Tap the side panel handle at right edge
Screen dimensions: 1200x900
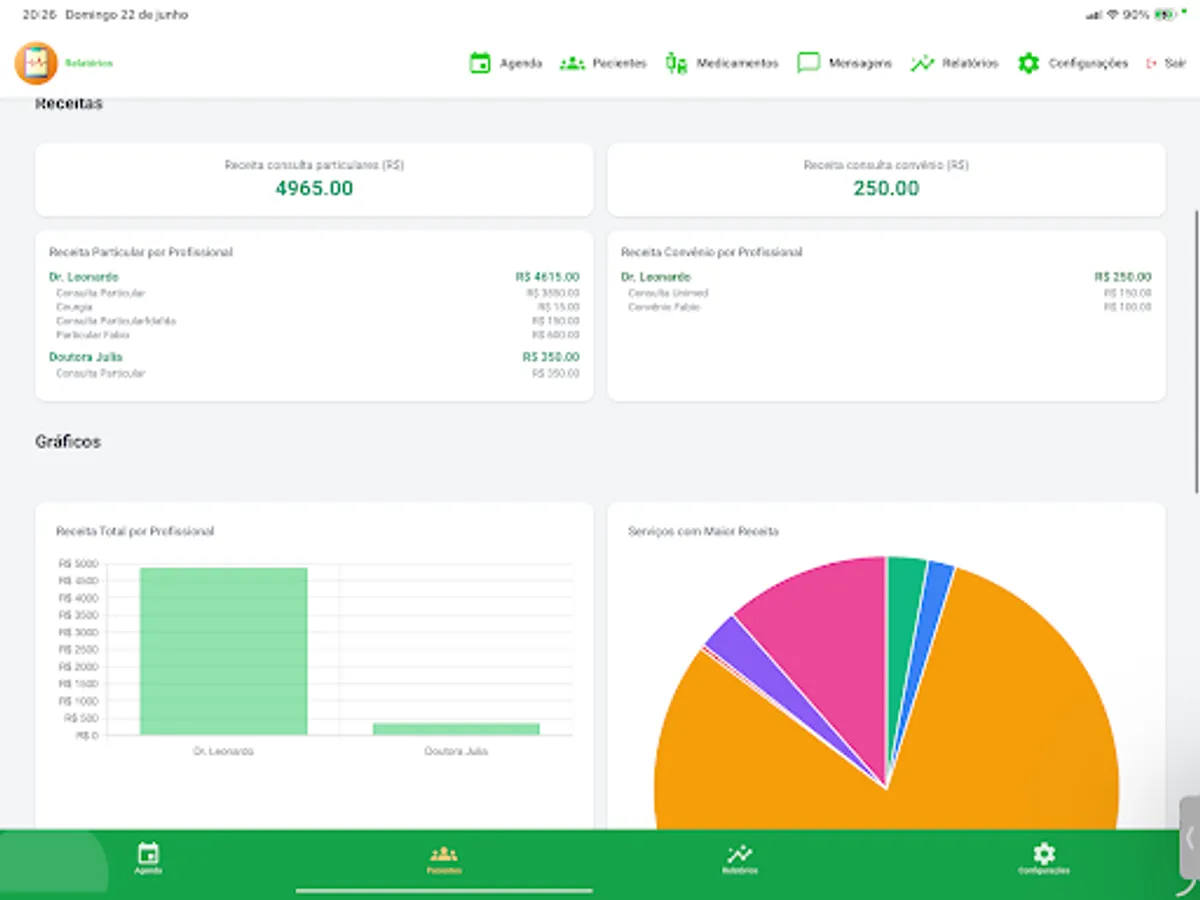[1189, 838]
